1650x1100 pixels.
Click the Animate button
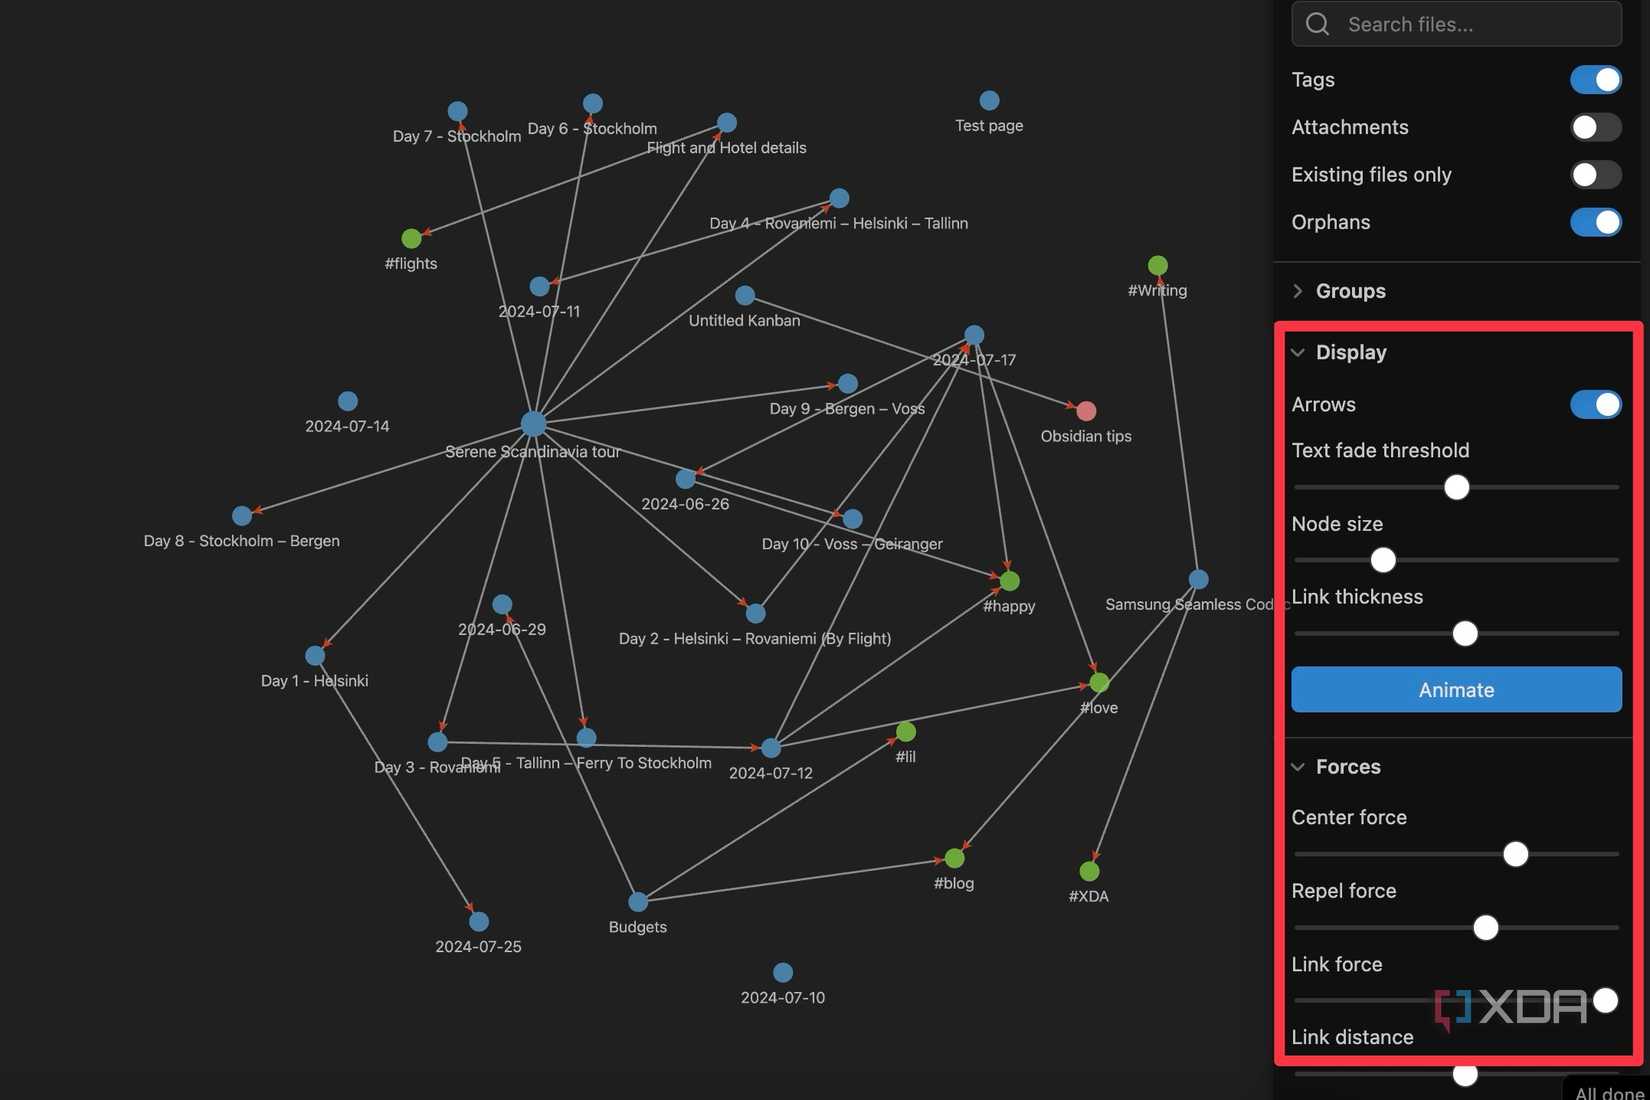1455,689
